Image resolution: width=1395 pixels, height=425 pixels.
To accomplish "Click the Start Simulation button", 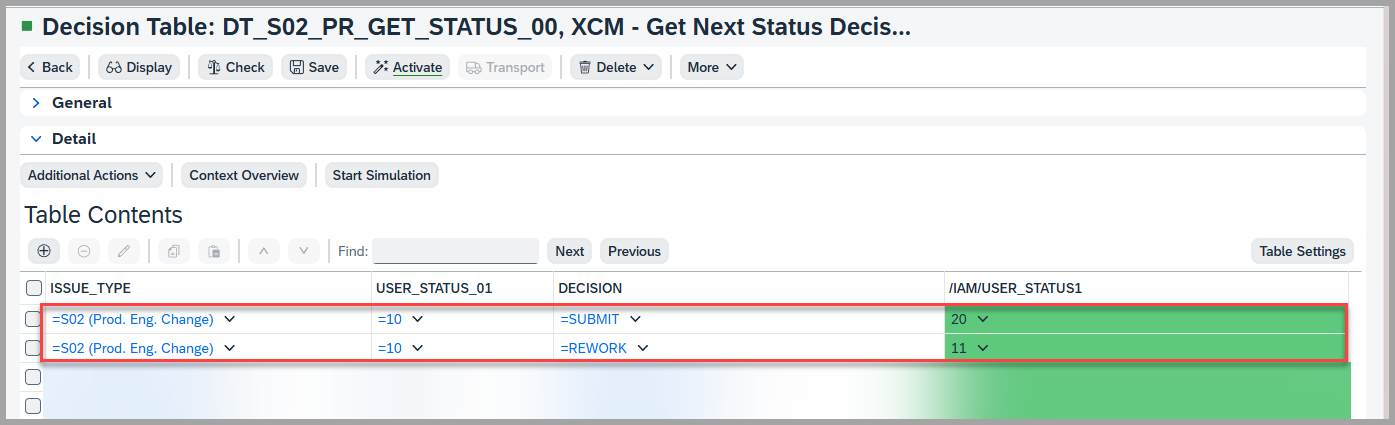I will point(381,175).
